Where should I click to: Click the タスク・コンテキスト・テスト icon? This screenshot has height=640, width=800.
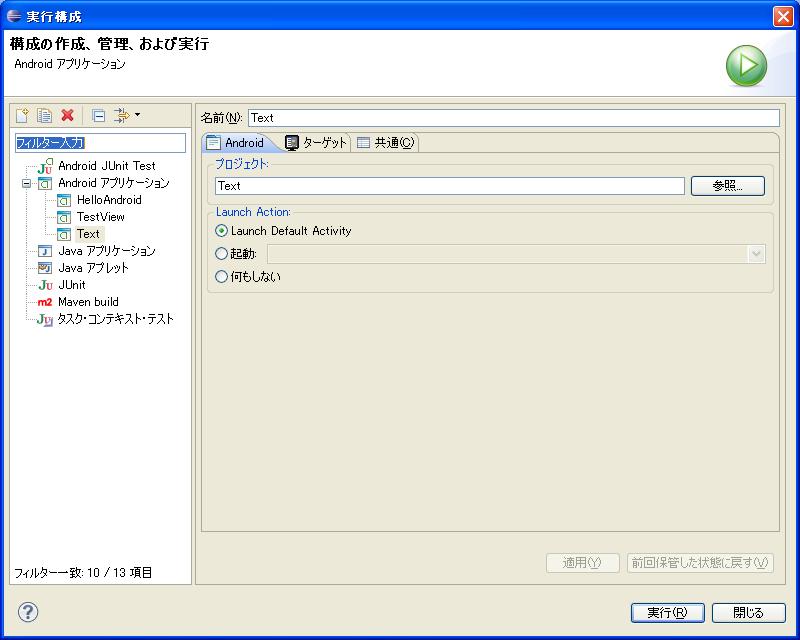click(45, 319)
